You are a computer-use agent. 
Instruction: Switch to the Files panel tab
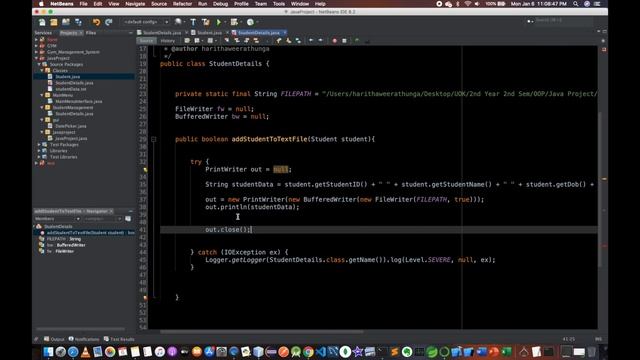coord(91,33)
